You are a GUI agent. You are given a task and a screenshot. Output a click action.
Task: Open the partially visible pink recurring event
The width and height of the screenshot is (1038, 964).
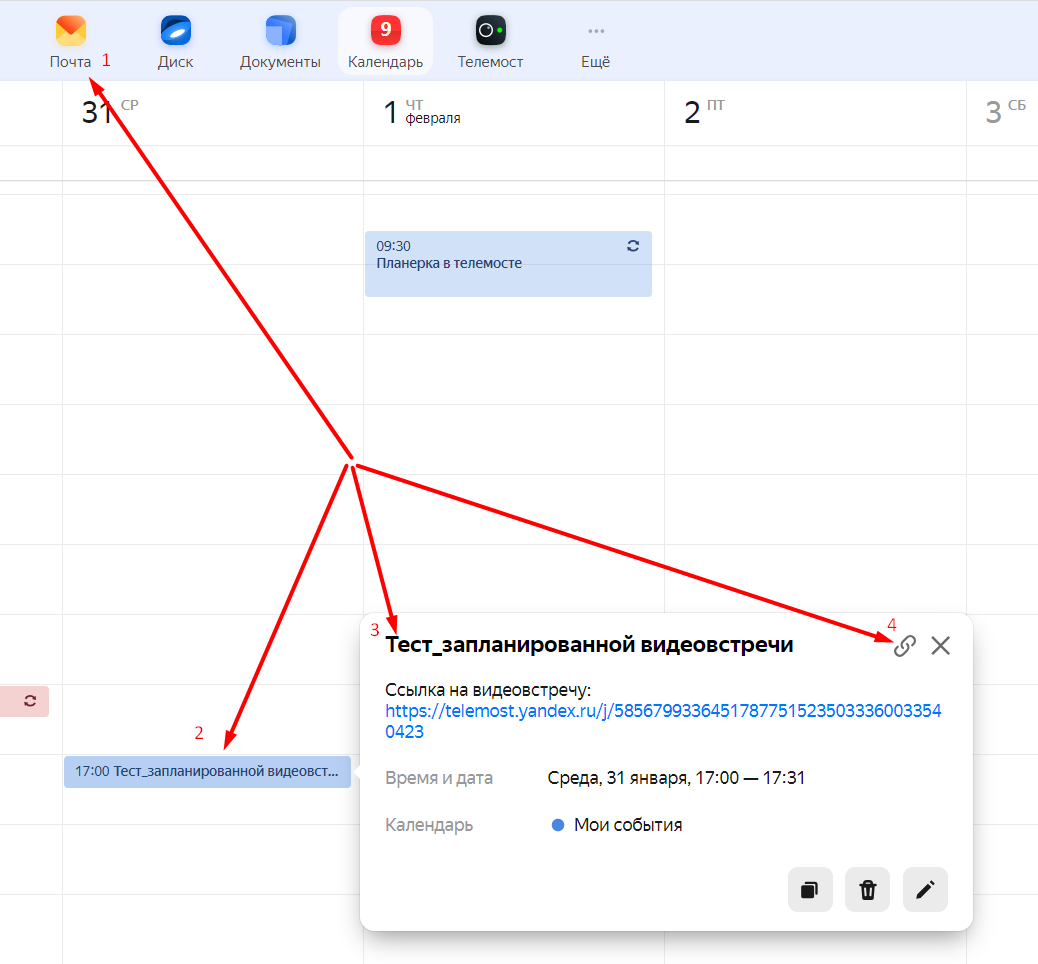[x=24, y=701]
